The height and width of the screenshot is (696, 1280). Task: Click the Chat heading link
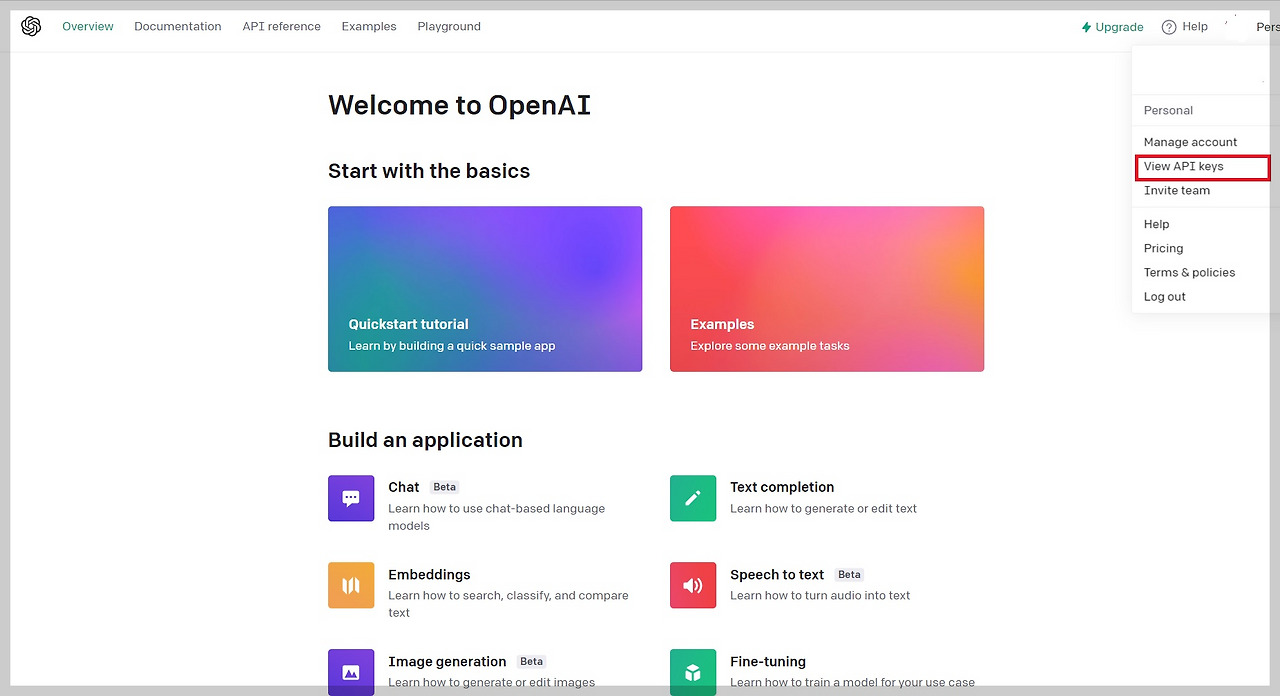pos(404,487)
